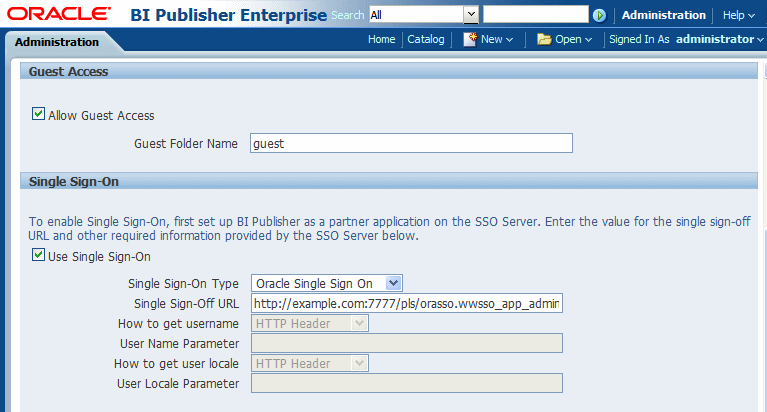Open the New menu dropdown
The height and width of the screenshot is (412, 767).
[497, 39]
